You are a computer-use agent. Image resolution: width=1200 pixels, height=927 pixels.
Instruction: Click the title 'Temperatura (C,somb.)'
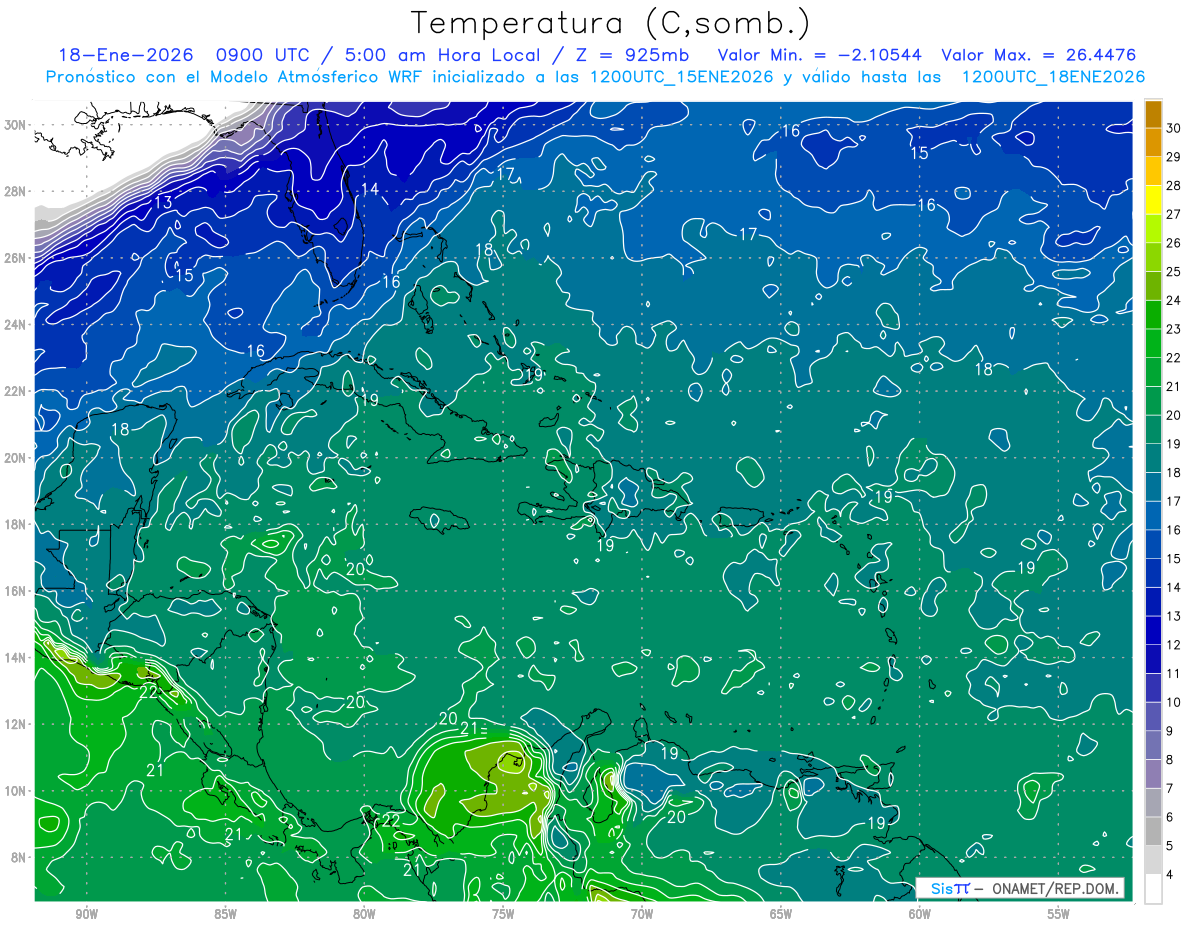(610, 23)
